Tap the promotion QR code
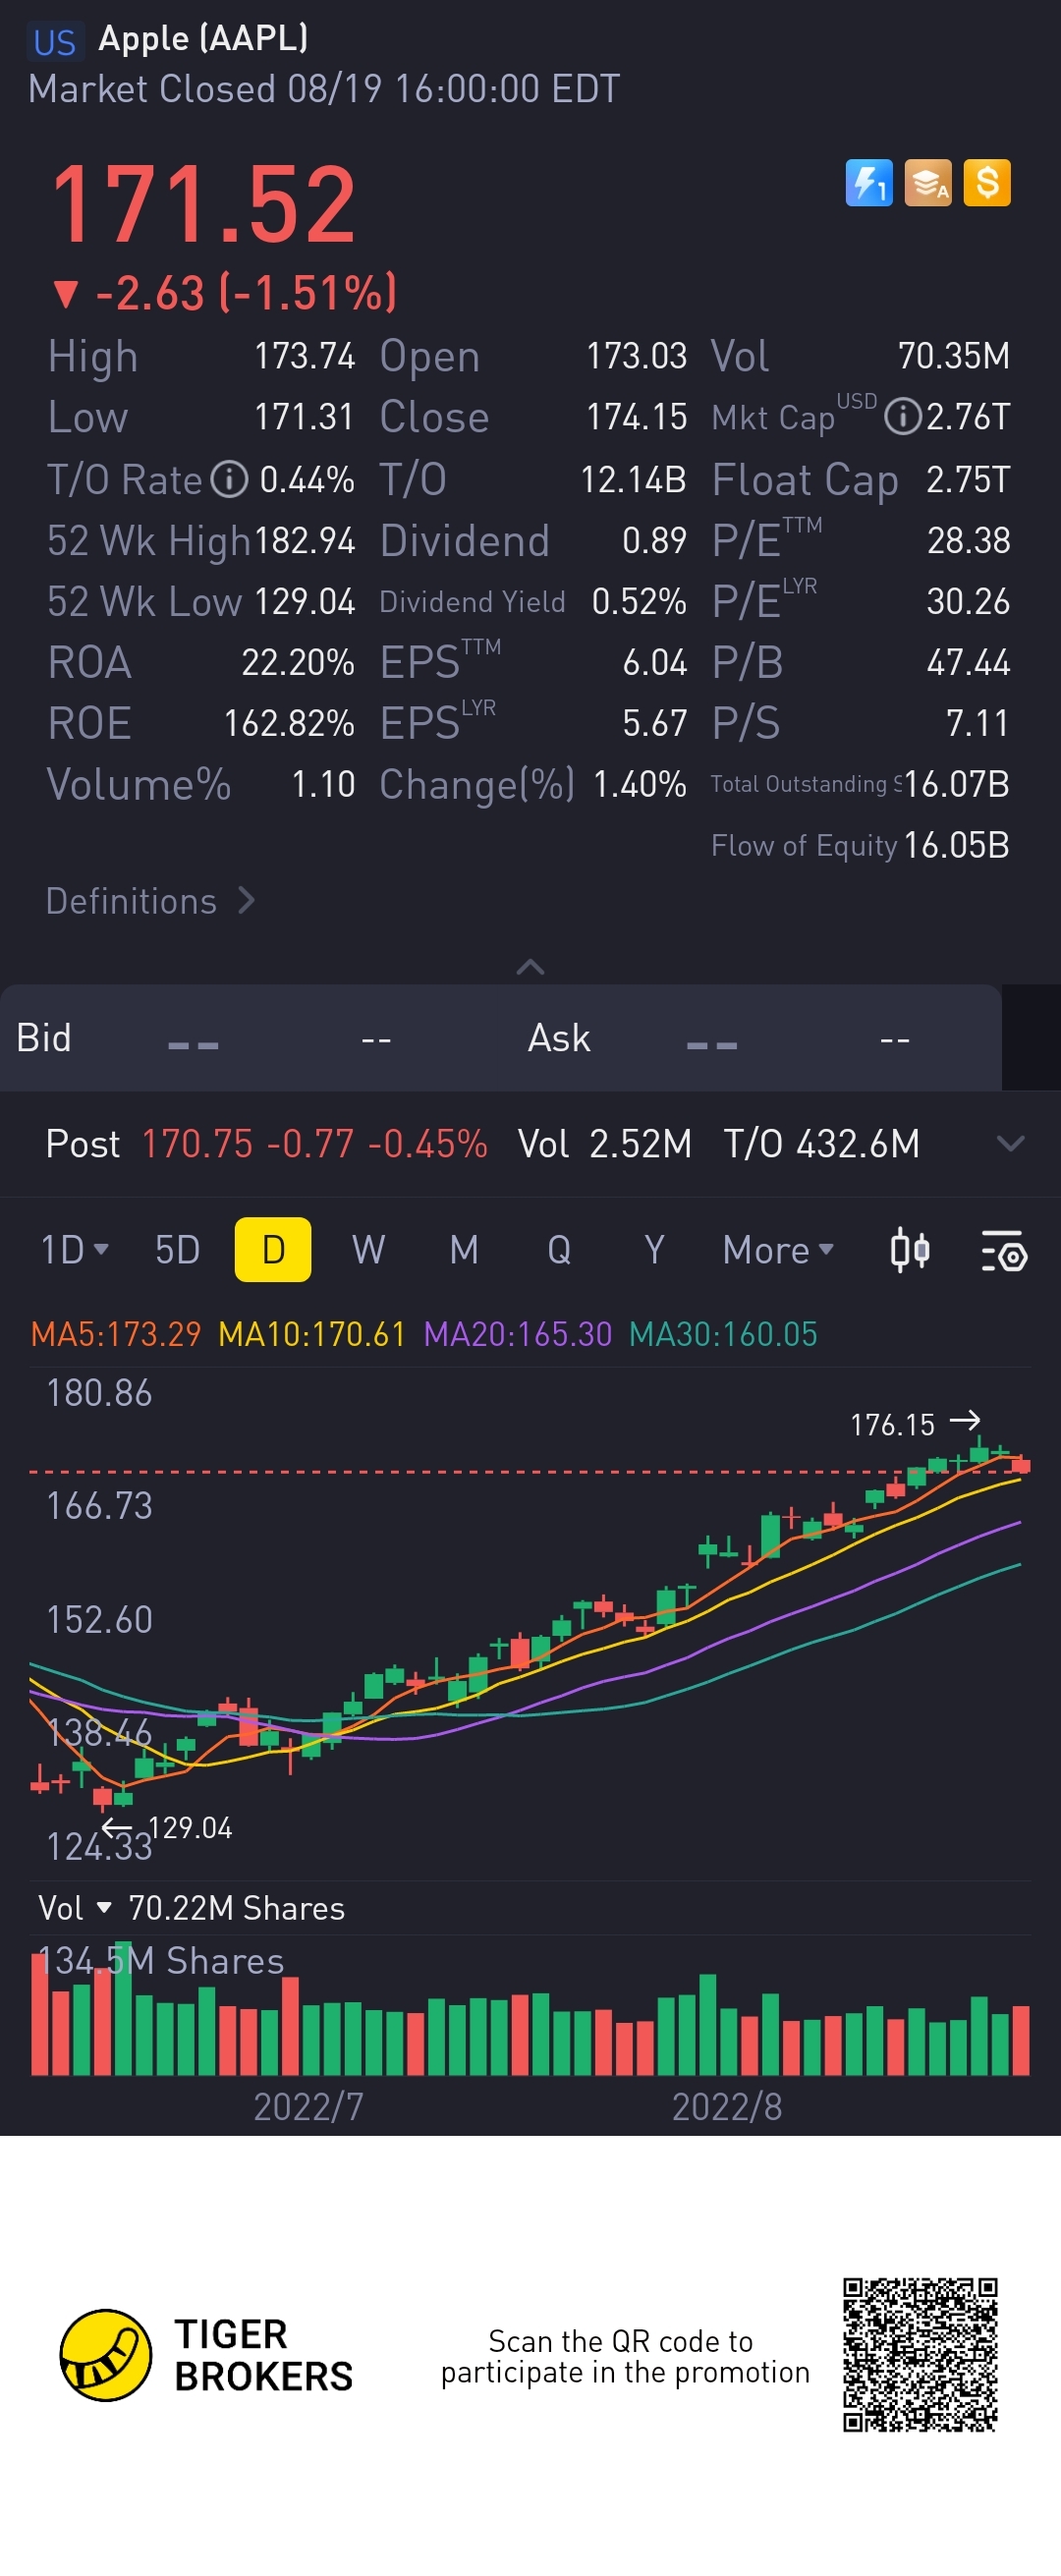1061x2576 pixels. click(920, 2355)
